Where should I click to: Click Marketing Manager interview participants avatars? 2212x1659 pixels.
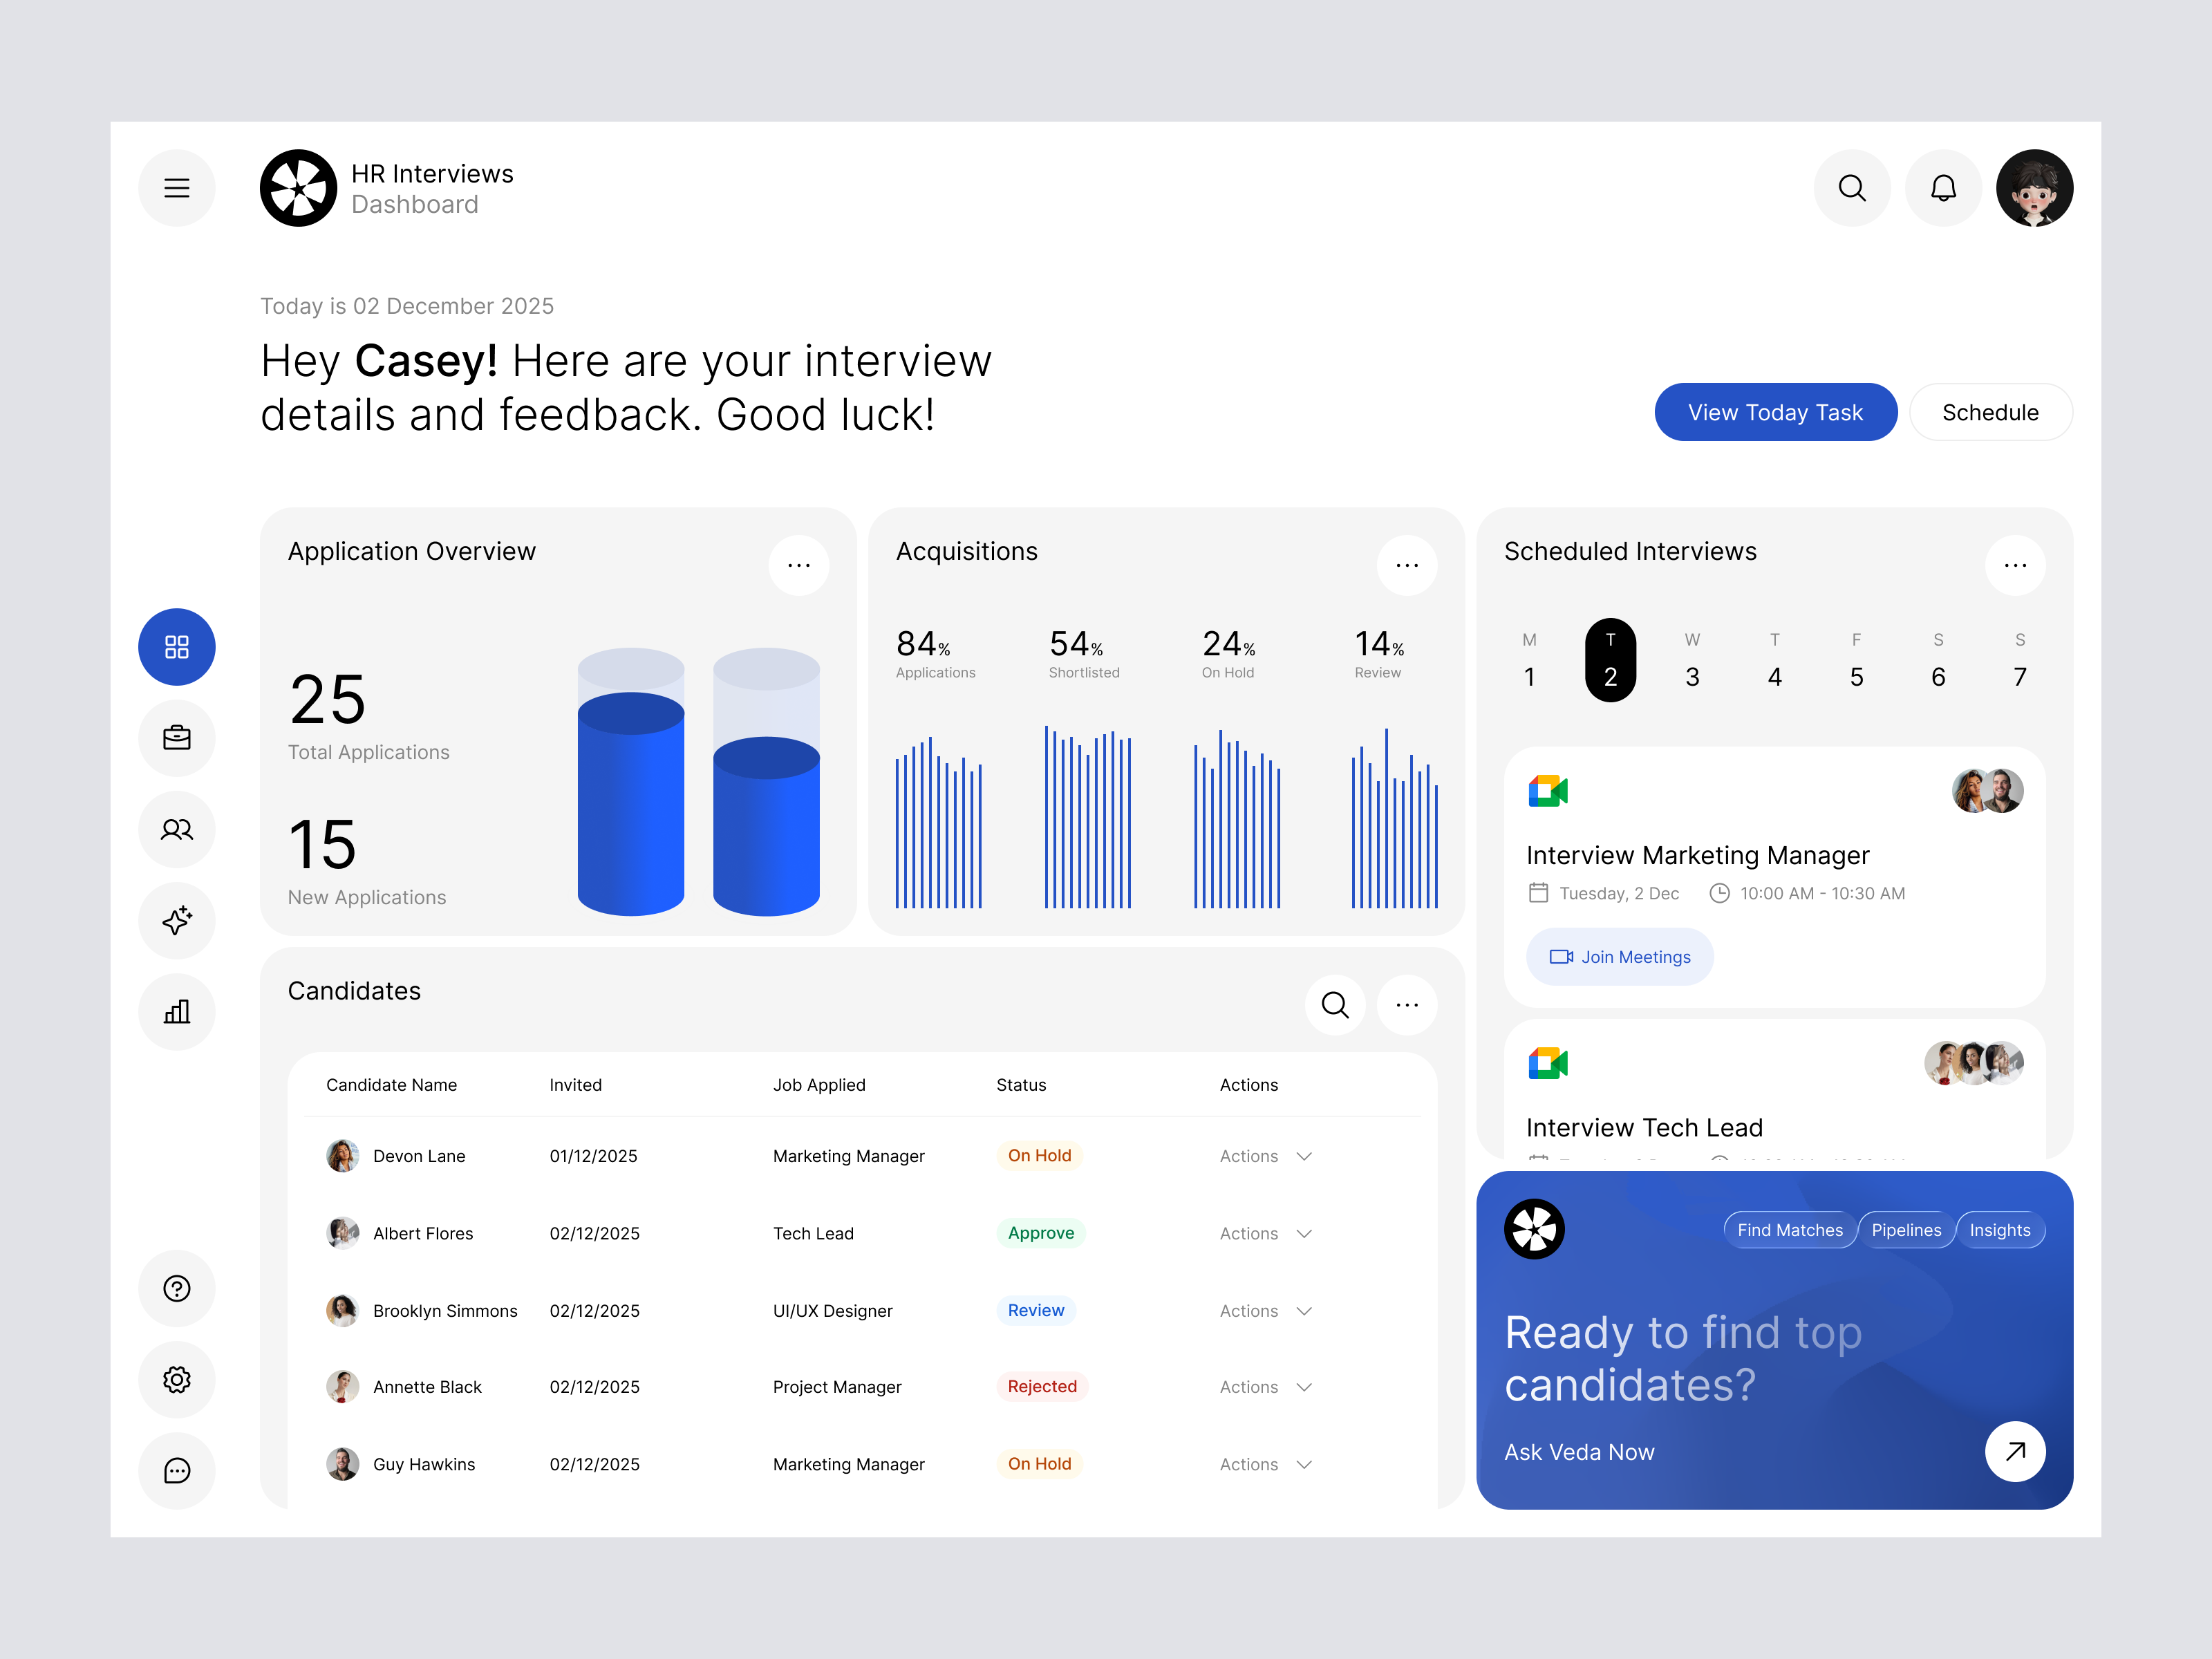1987,791
